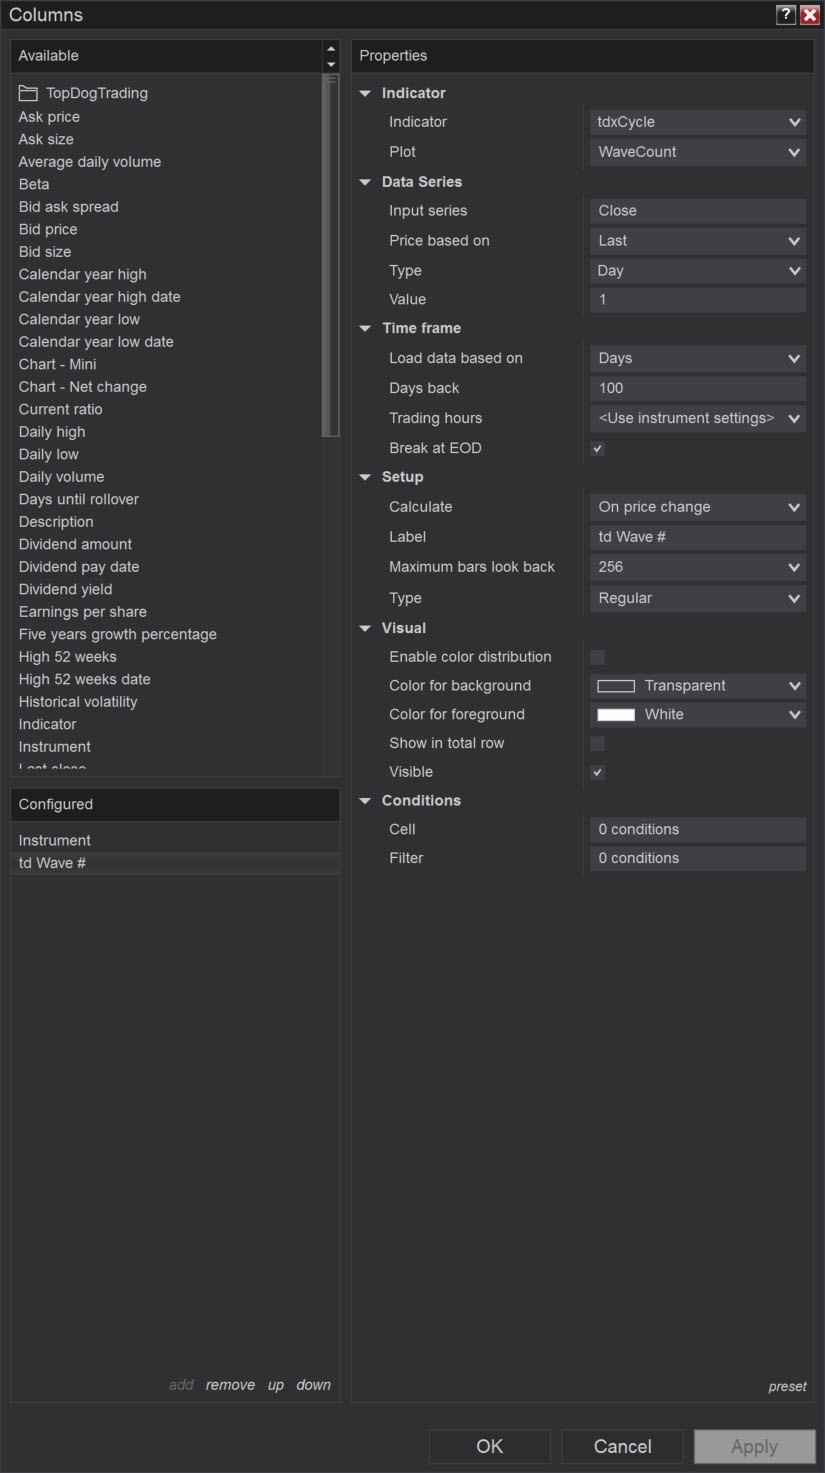Click the white foreground color swatch
Viewport: 825px width, 1473px height.
pos(616,714)
